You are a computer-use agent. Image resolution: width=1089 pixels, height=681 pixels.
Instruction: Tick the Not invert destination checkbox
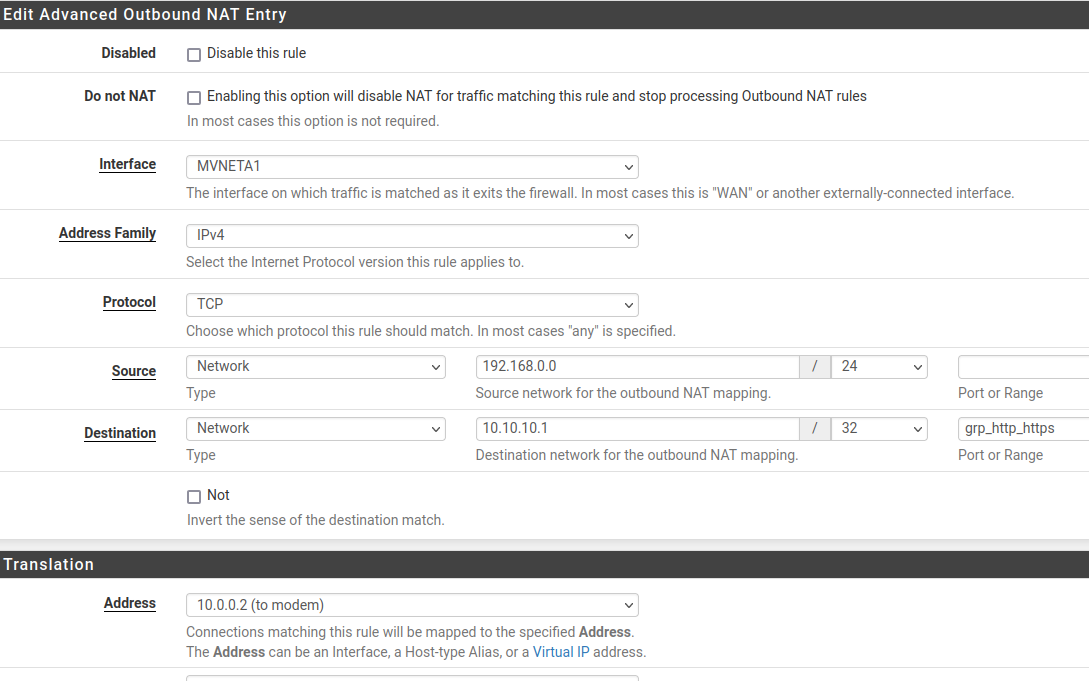click(x=194, y=497)
